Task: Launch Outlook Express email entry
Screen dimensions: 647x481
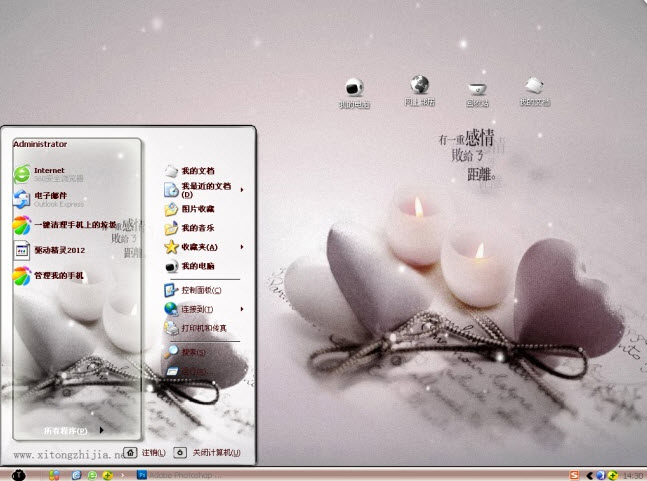Action: [x=49, y=199]
